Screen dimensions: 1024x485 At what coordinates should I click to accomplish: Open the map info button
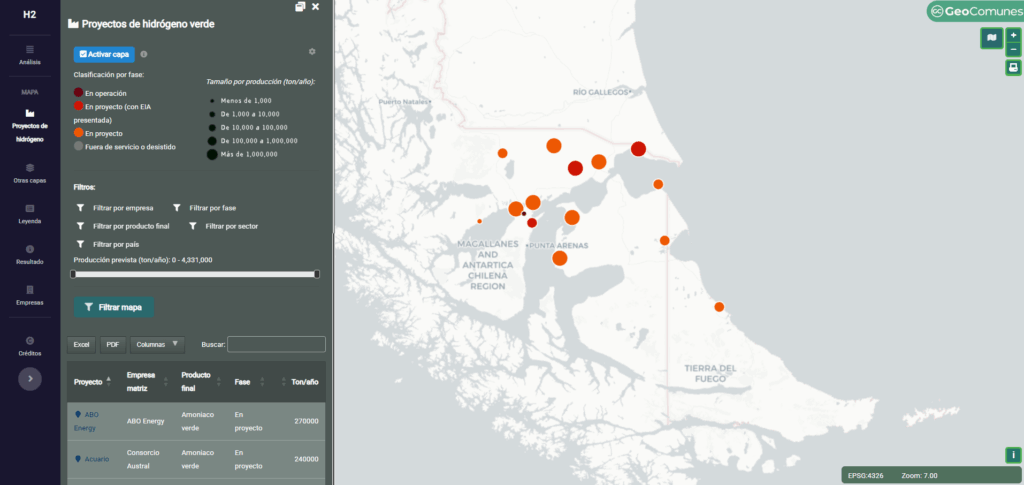pos(1012,455)
